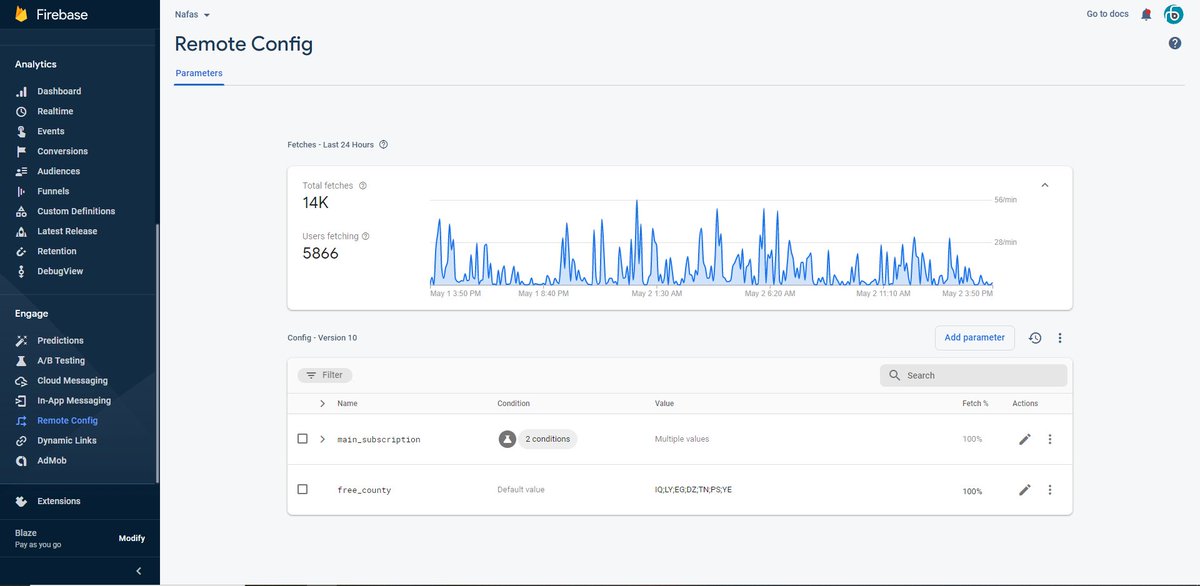Go to the Events section

coord(50,131)
